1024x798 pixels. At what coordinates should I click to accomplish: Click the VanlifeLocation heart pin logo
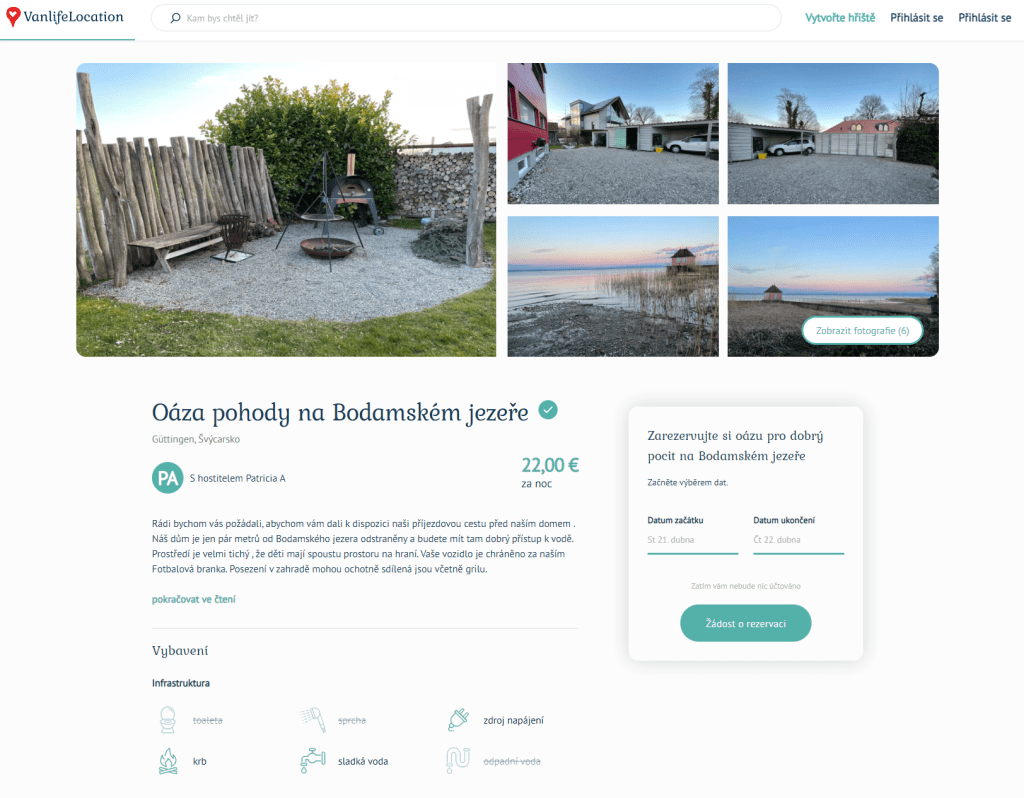[13, 17]
